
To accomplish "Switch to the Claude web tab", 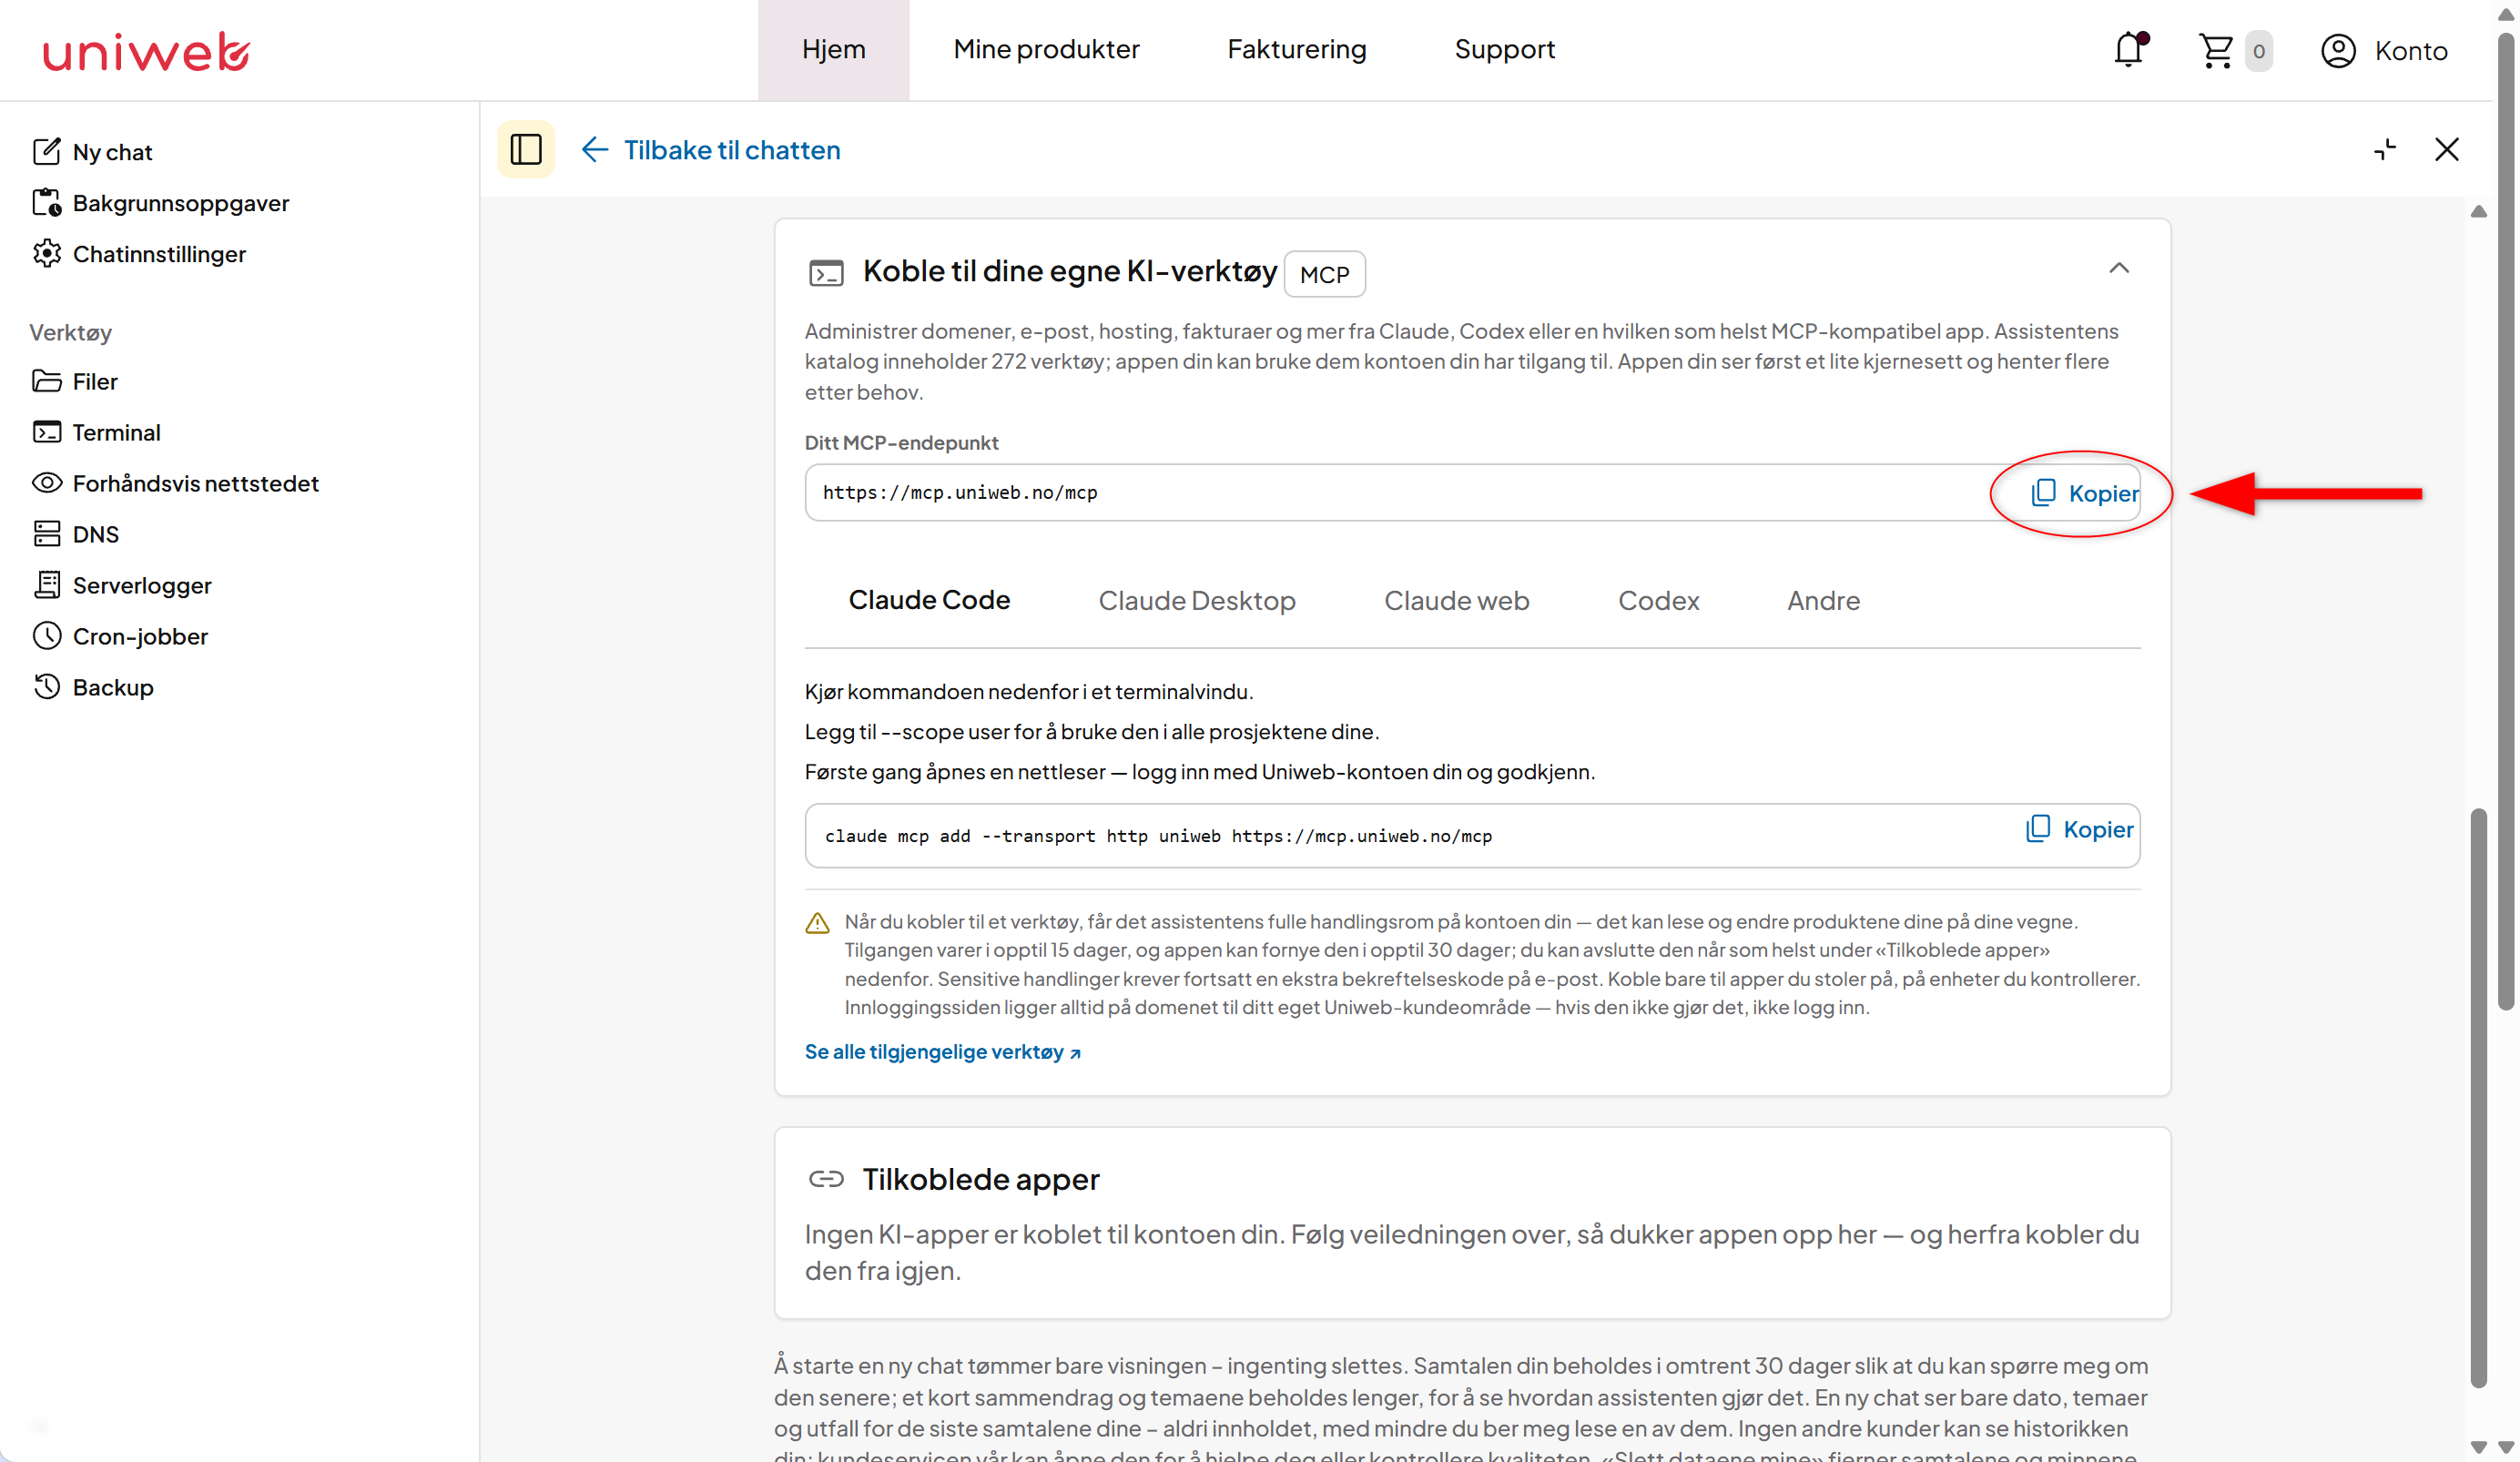I will (1456, 600).
